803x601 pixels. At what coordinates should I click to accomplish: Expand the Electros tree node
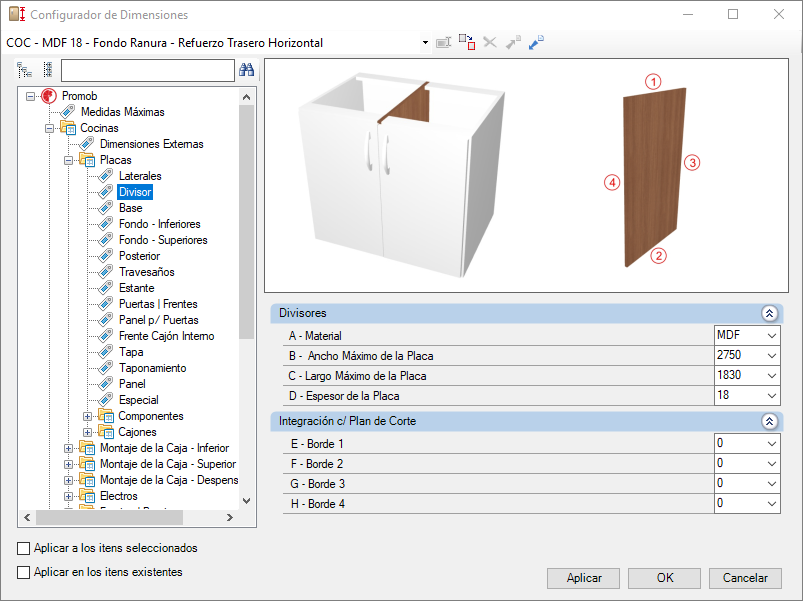pos(69,496)
